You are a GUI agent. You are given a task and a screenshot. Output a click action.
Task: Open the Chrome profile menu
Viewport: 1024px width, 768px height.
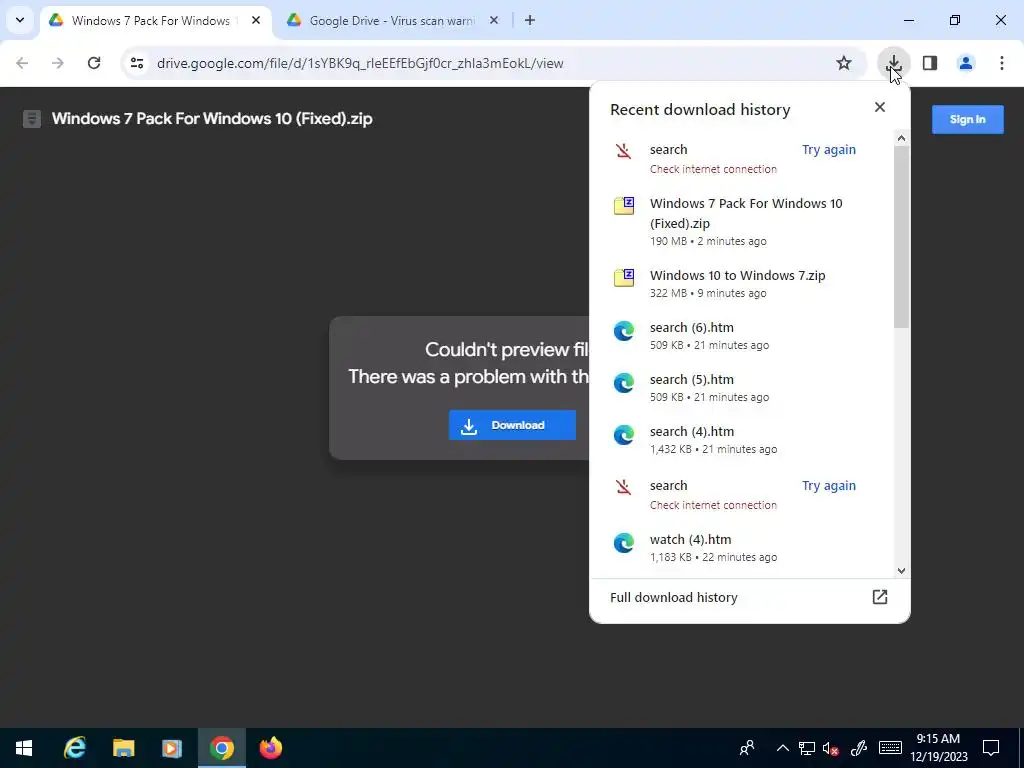click(x=966, y=63)
